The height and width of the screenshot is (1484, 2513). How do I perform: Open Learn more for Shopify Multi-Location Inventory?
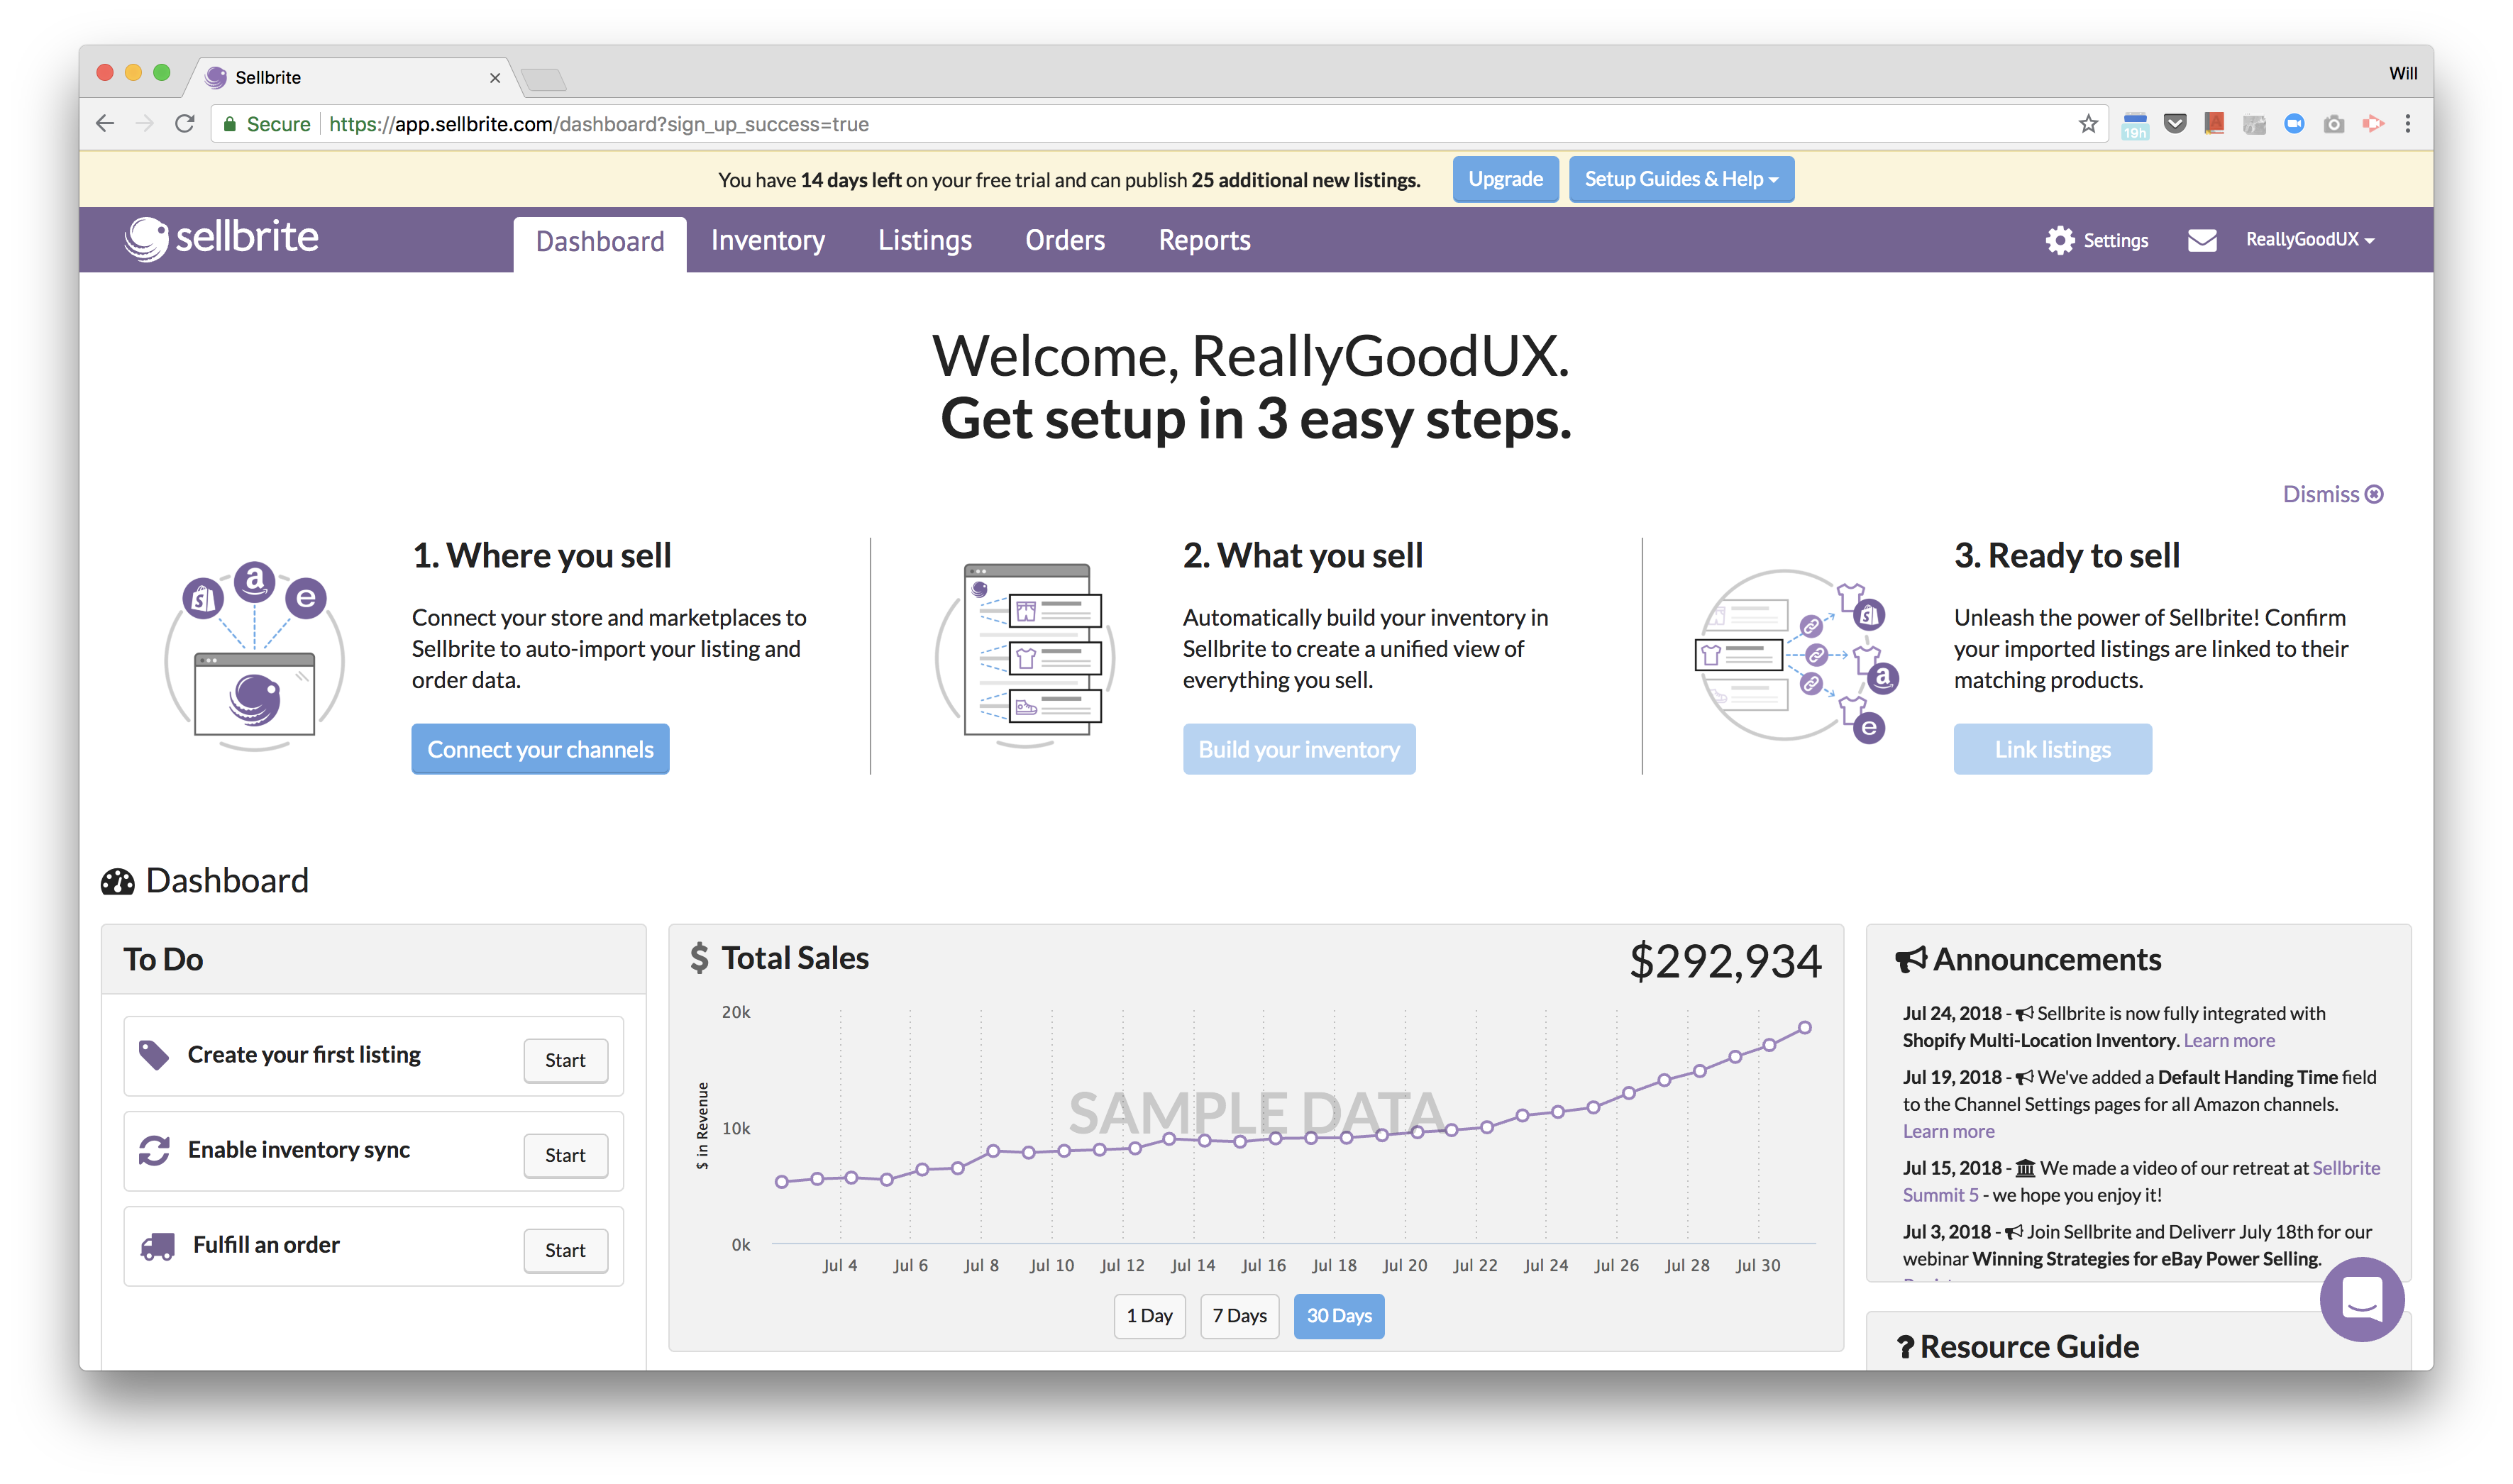click(2228, 1040)
